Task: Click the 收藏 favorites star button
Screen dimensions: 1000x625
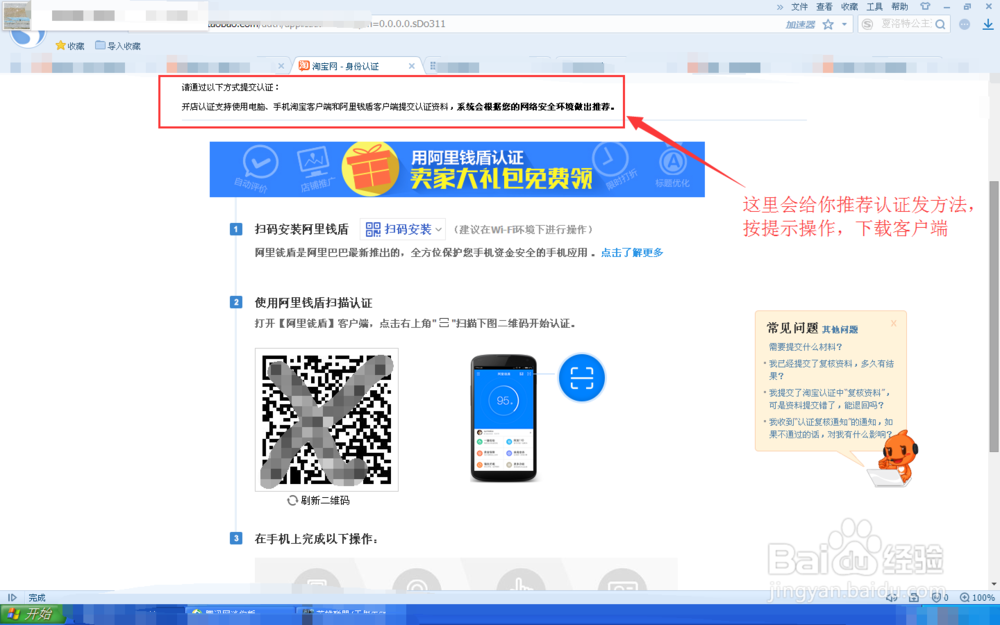Action: (x=70, y=46)
